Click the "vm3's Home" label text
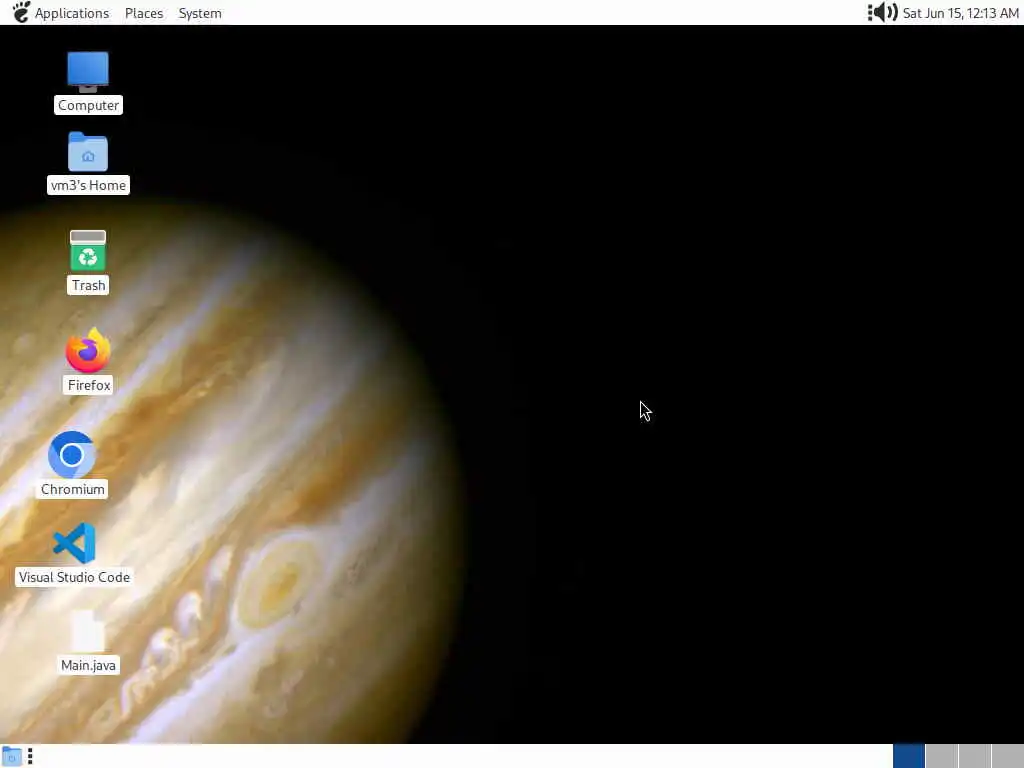 (88, 185)
